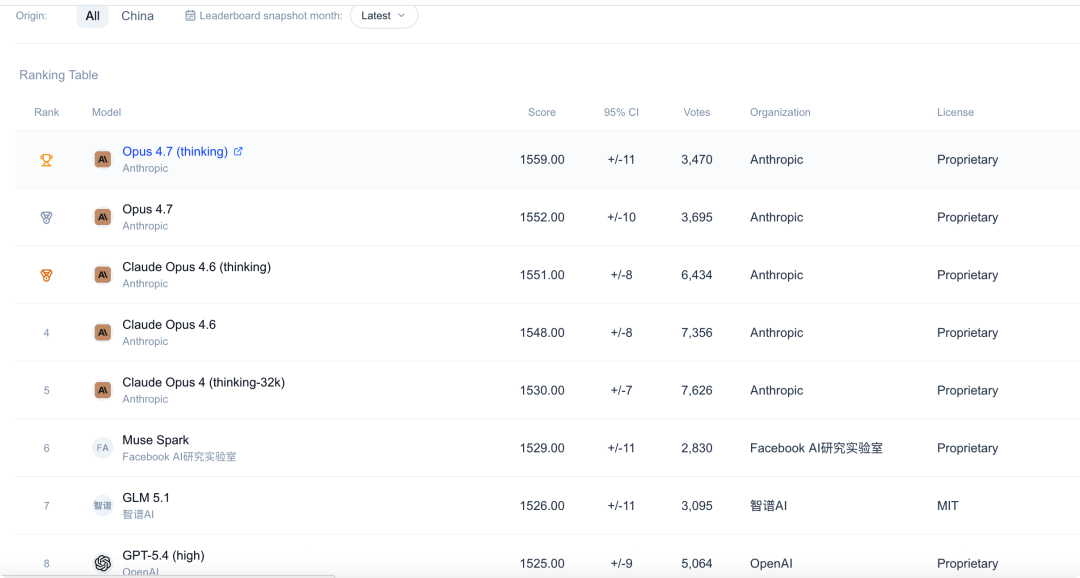Click the Score column header
This screenshot has width=1080, height=578.
point(542,112)
